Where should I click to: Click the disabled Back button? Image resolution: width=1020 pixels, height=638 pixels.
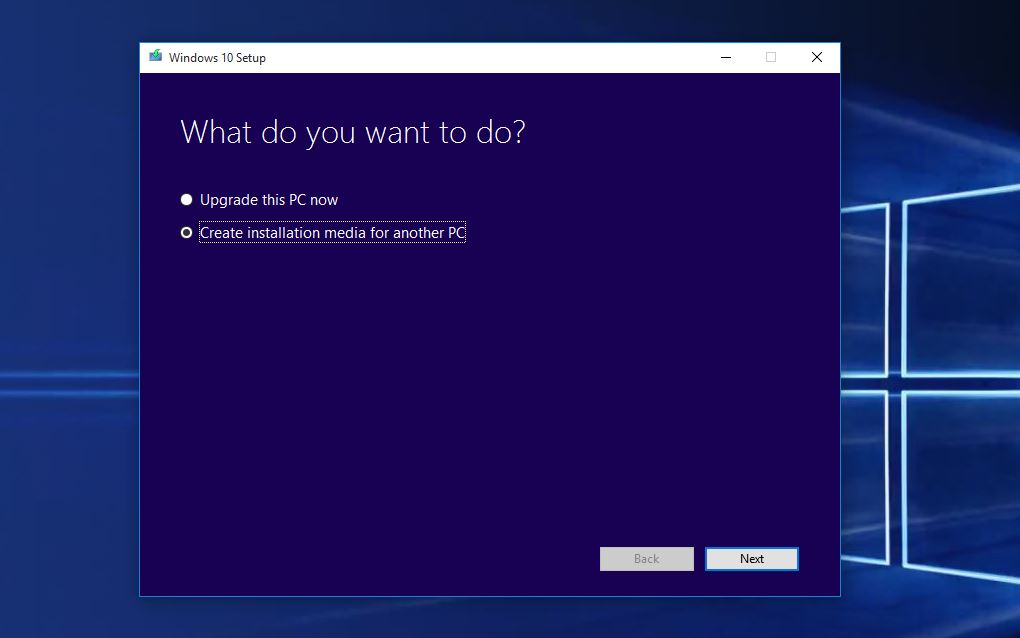tap(646, 559)
